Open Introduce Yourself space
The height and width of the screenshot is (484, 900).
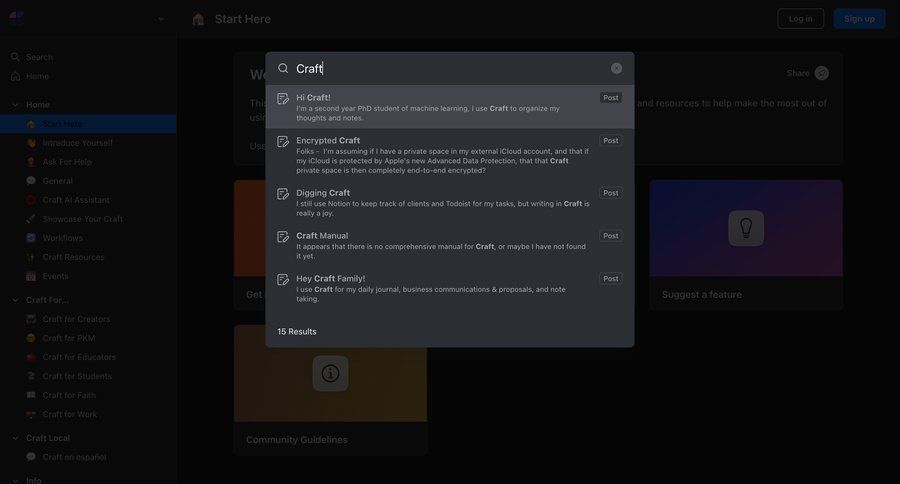click(88, 142)
